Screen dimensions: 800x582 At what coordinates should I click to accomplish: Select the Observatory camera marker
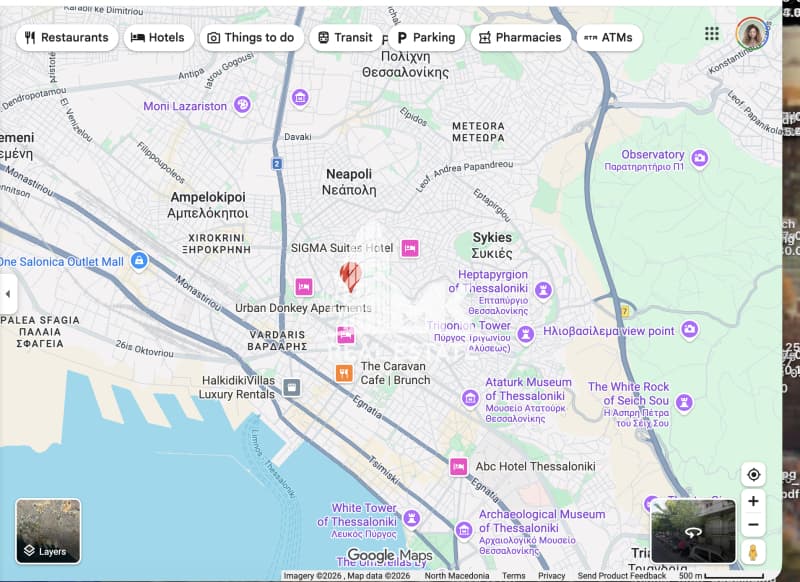click(x=699, y=158)
